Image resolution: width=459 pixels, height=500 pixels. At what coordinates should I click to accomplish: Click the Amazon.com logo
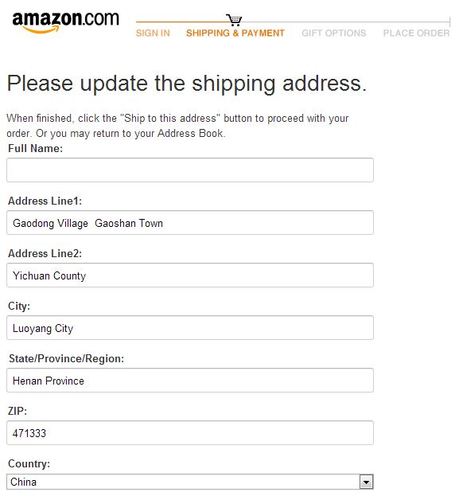coord(65,22)
